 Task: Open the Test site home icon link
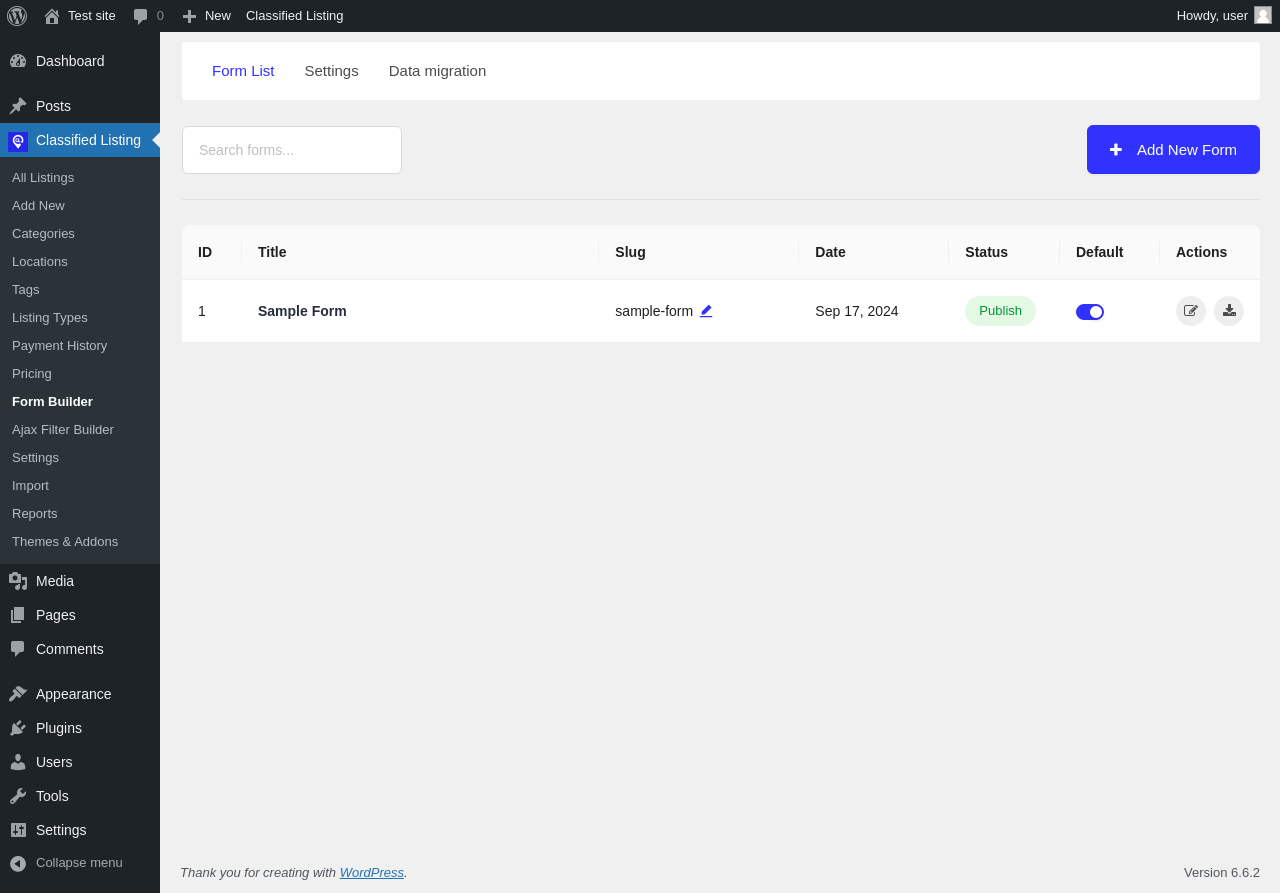tap(52, 16)
